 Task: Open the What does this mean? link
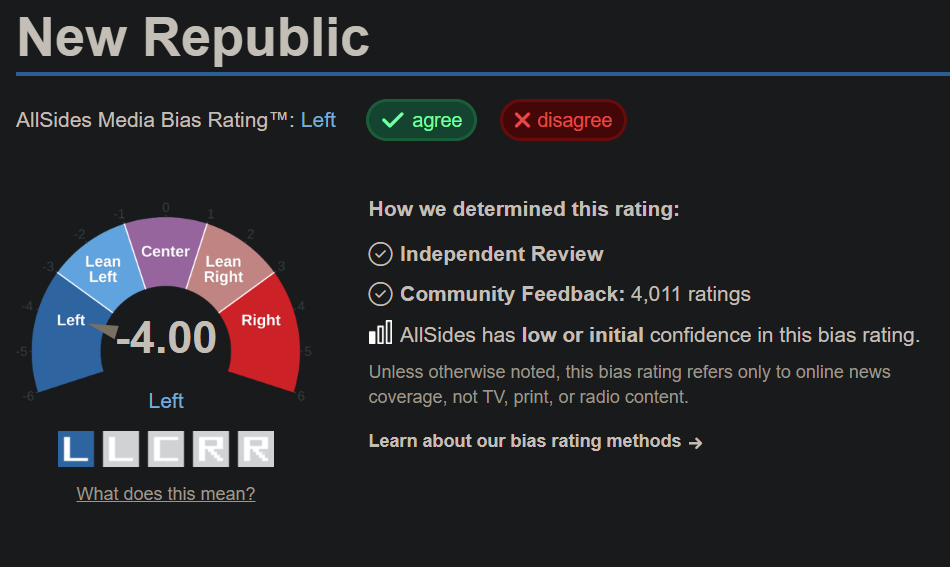pos(166,494)
